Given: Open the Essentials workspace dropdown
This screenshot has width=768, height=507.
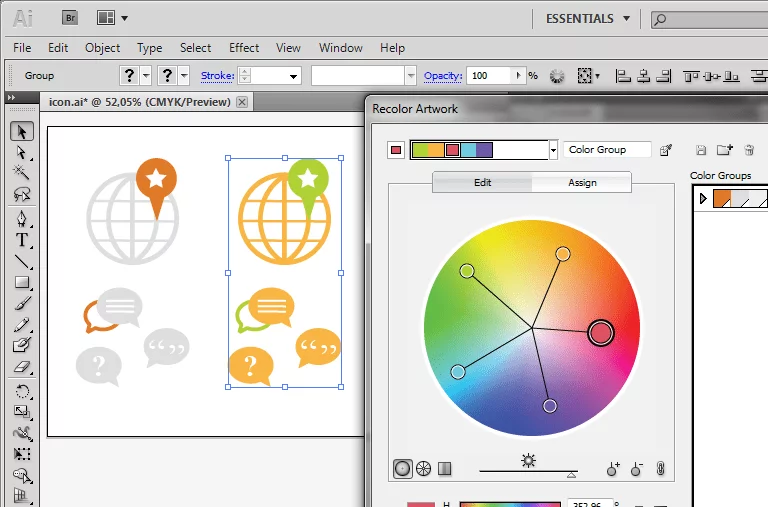Looking at the screenshot, I should [x=626, y=19].
